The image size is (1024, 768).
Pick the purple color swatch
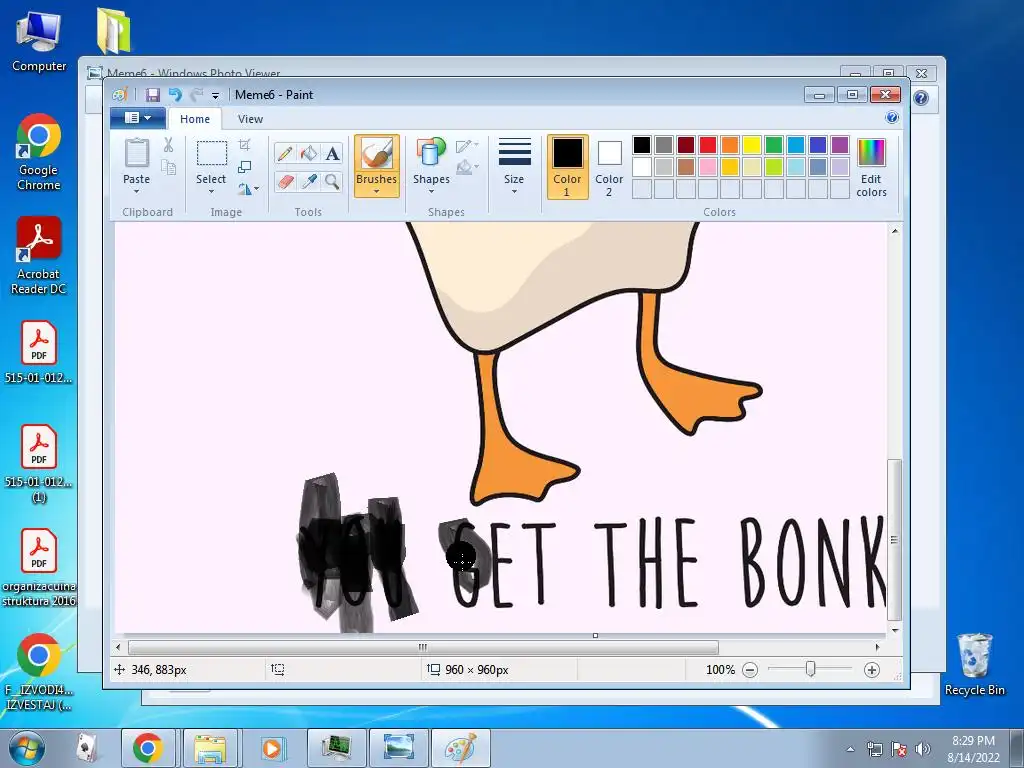[840, 145]
